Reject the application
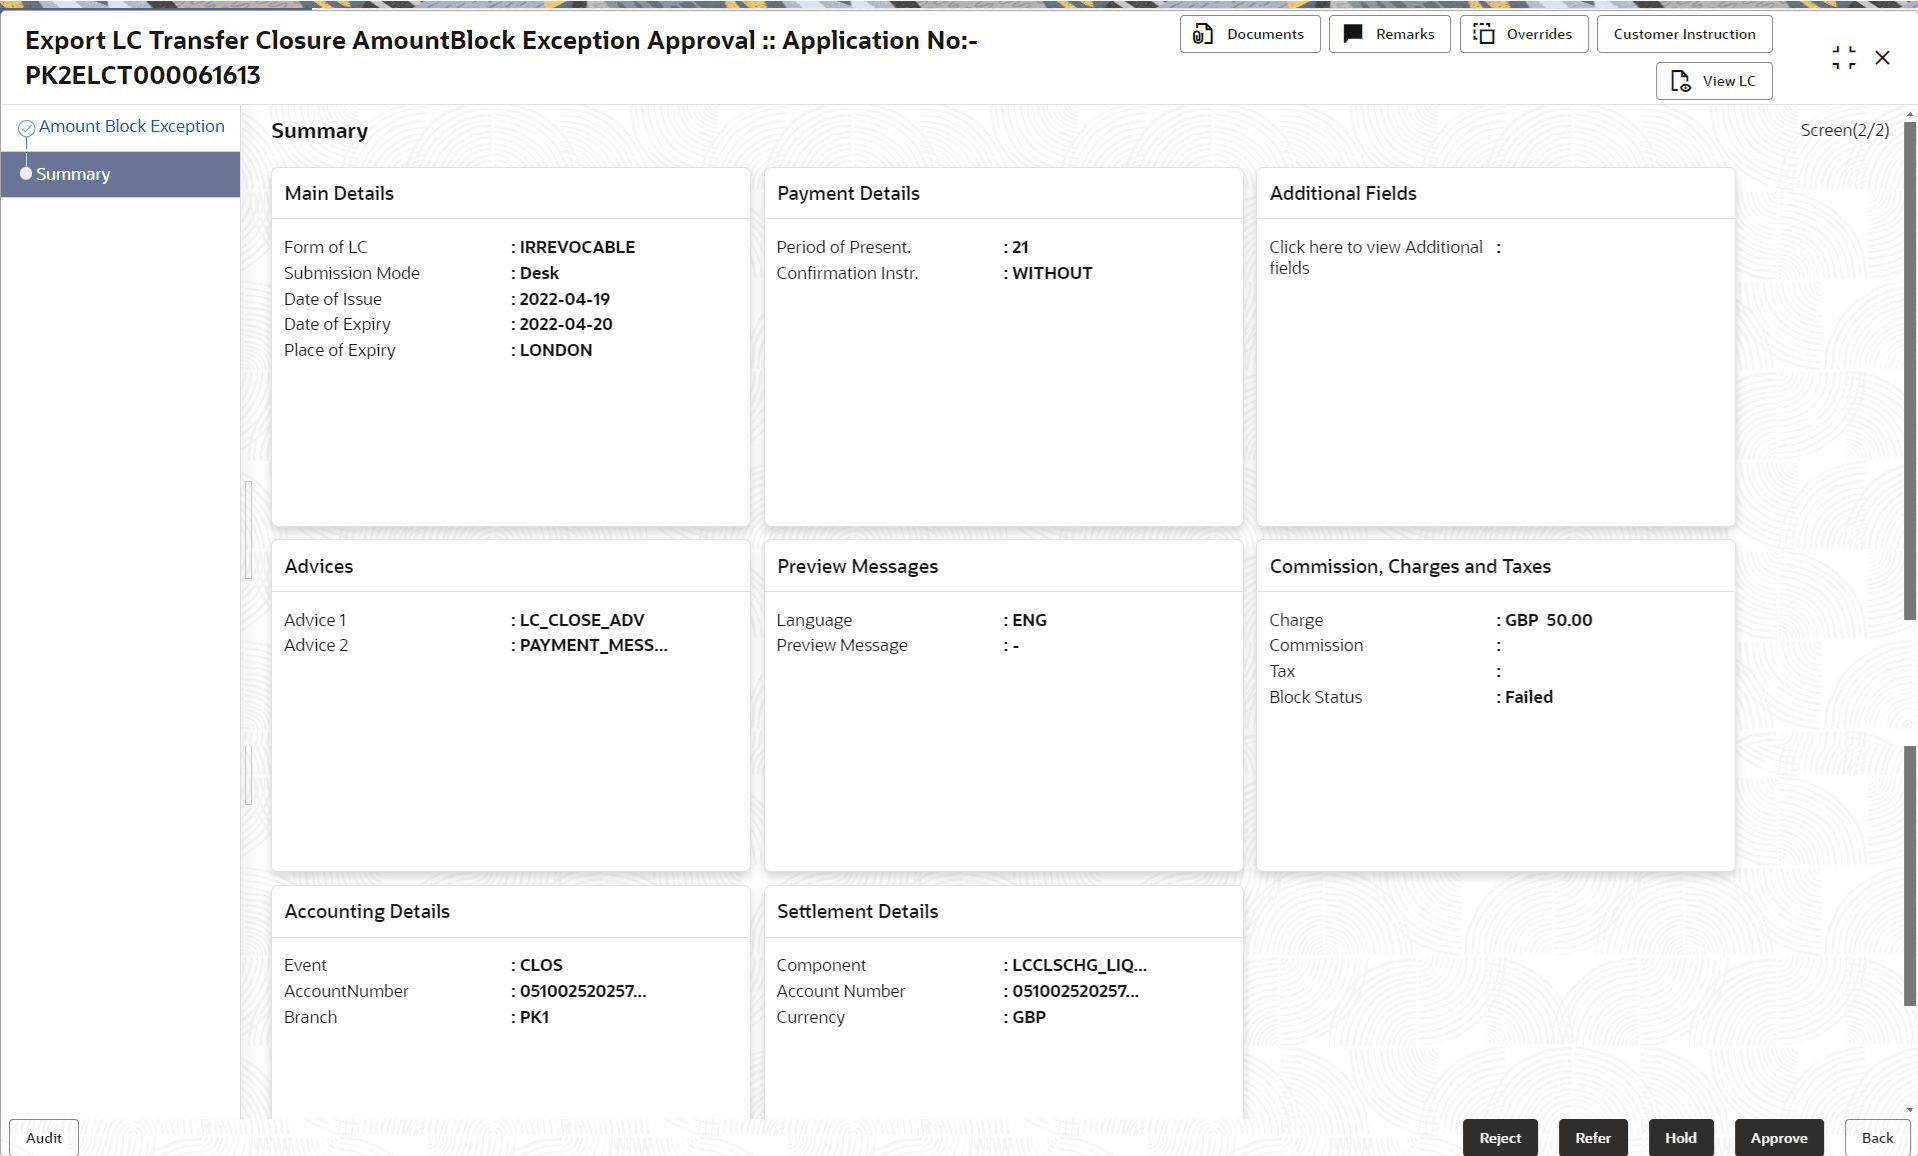 [1499, 1137]
